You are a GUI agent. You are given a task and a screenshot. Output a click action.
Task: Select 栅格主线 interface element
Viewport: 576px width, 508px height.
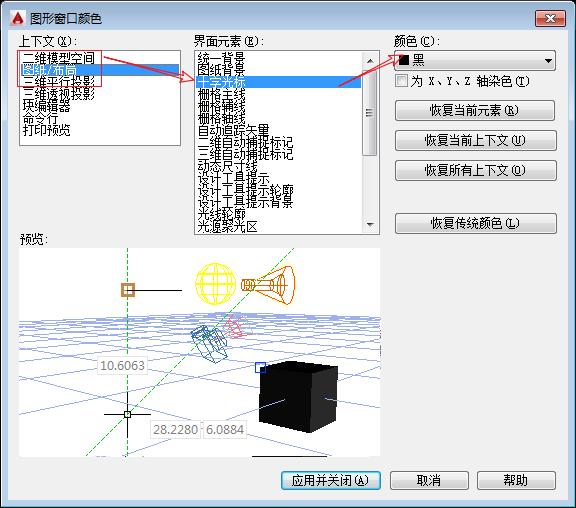tap(221, 94)
